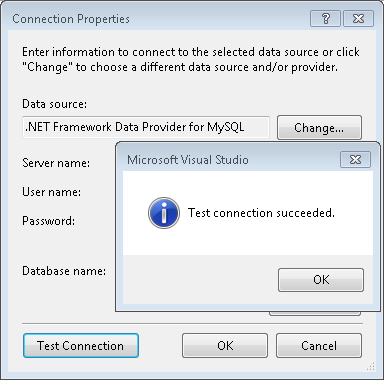384x380 pixels.
Task: Click the .NET Framework Data Provider field
Action: [x=146, y=127]
